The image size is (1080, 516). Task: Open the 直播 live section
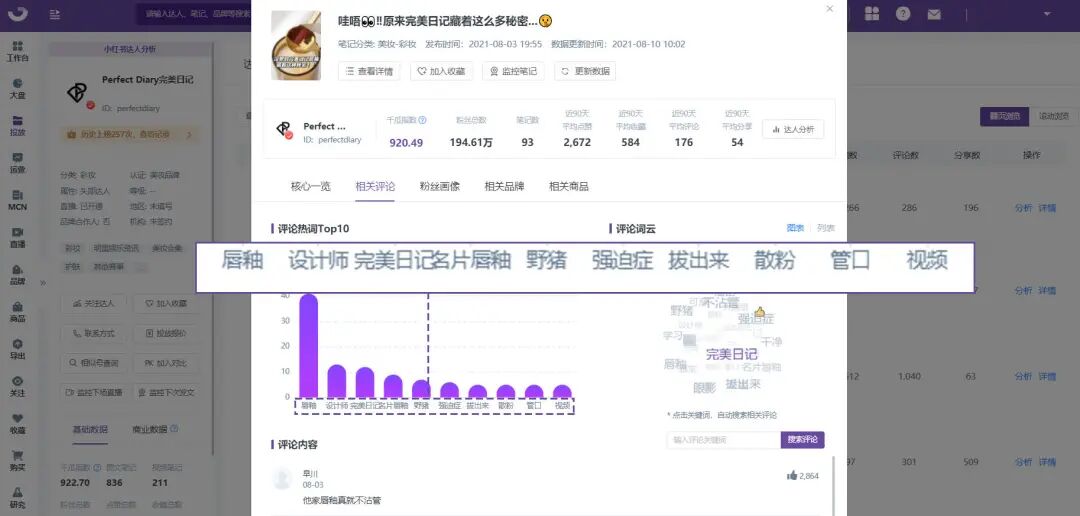click(x=17, y=238)
